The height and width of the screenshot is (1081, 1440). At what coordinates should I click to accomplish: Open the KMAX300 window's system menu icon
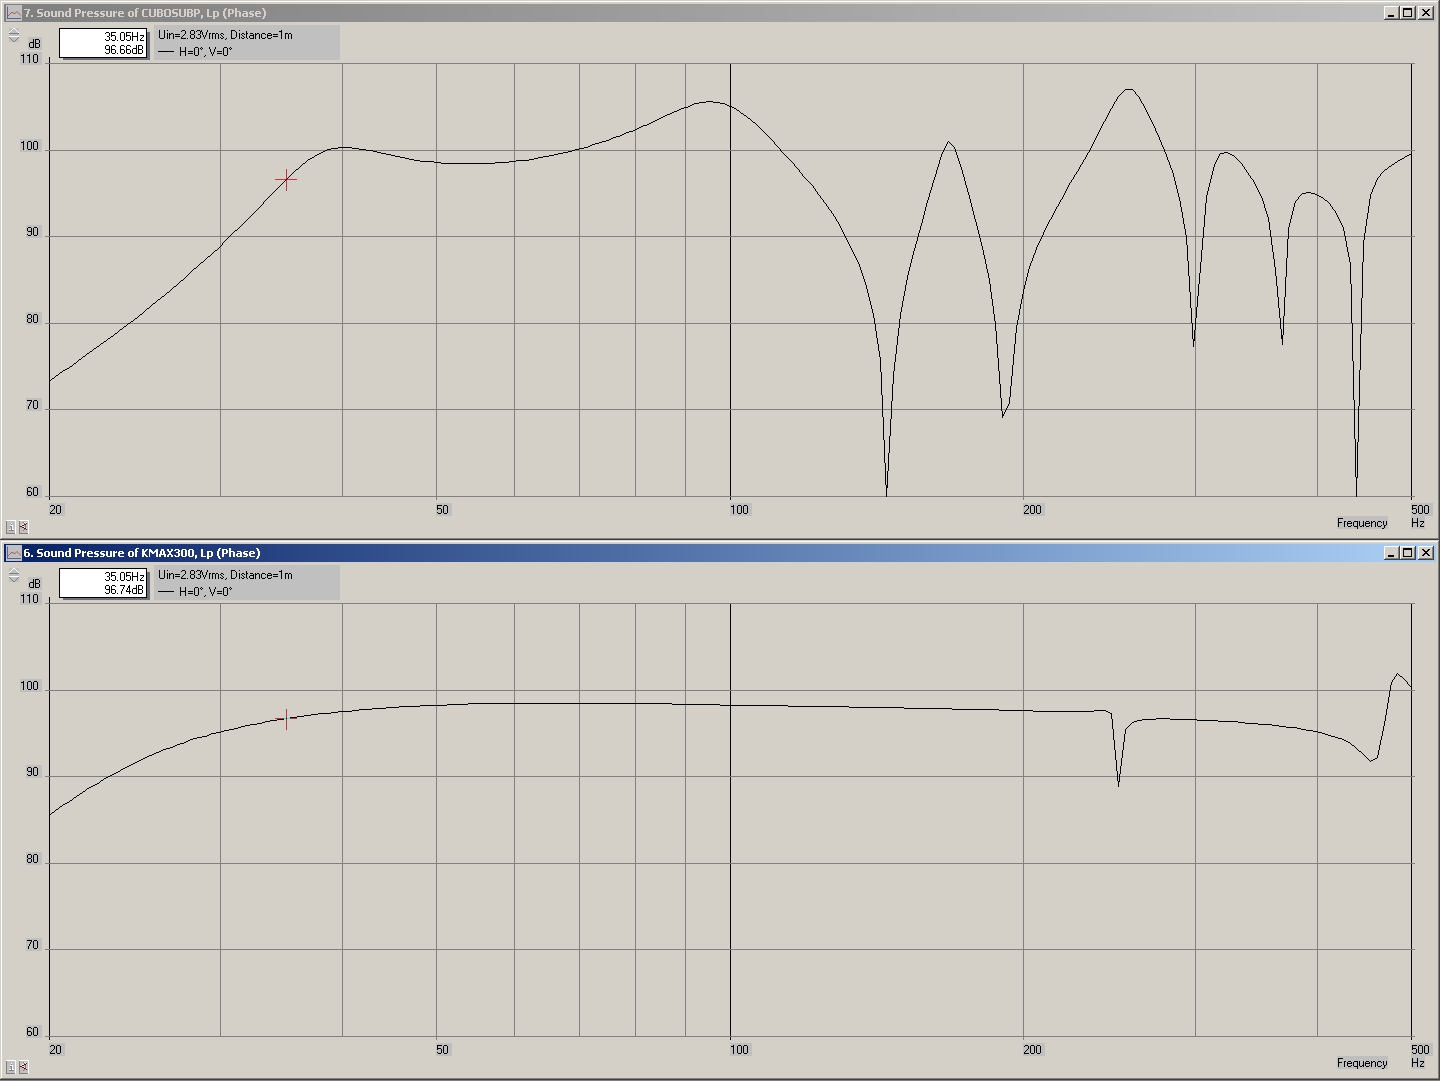click(x=13, y=553)
